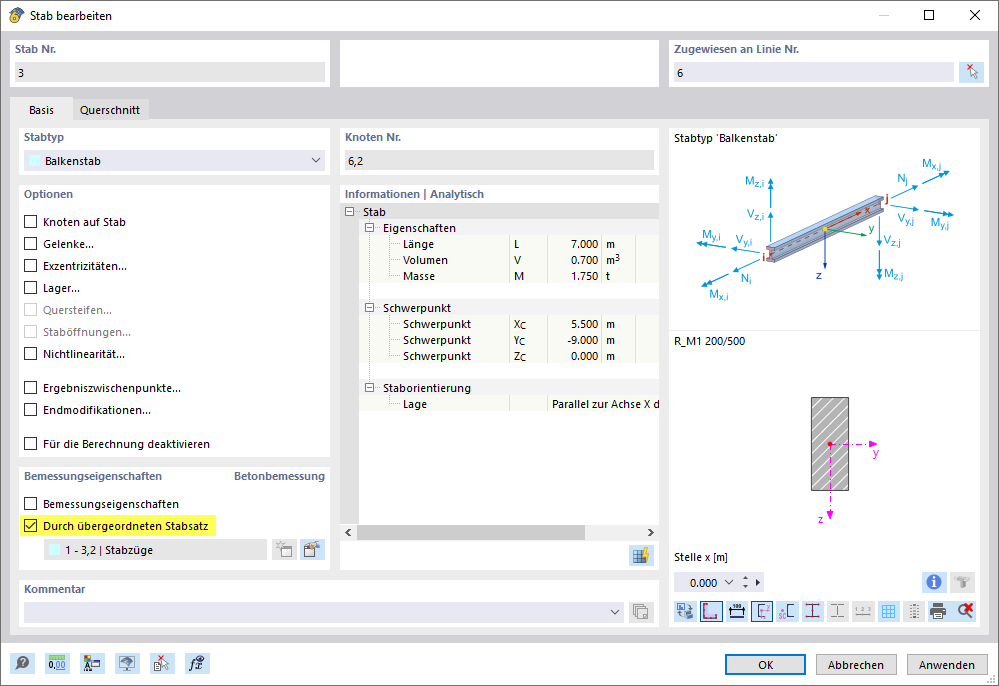Check the Endmodifikationen... option
The height and width of the screenshot is (686, 999).
coord(31,410)
